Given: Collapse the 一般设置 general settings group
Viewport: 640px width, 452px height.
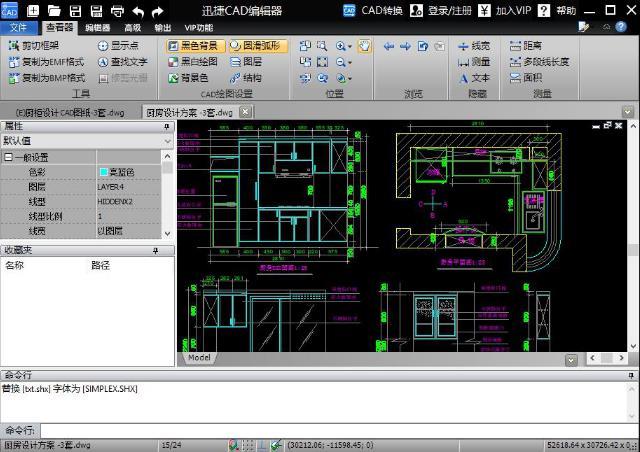Looking at the screenshot, I should (9, 157).
